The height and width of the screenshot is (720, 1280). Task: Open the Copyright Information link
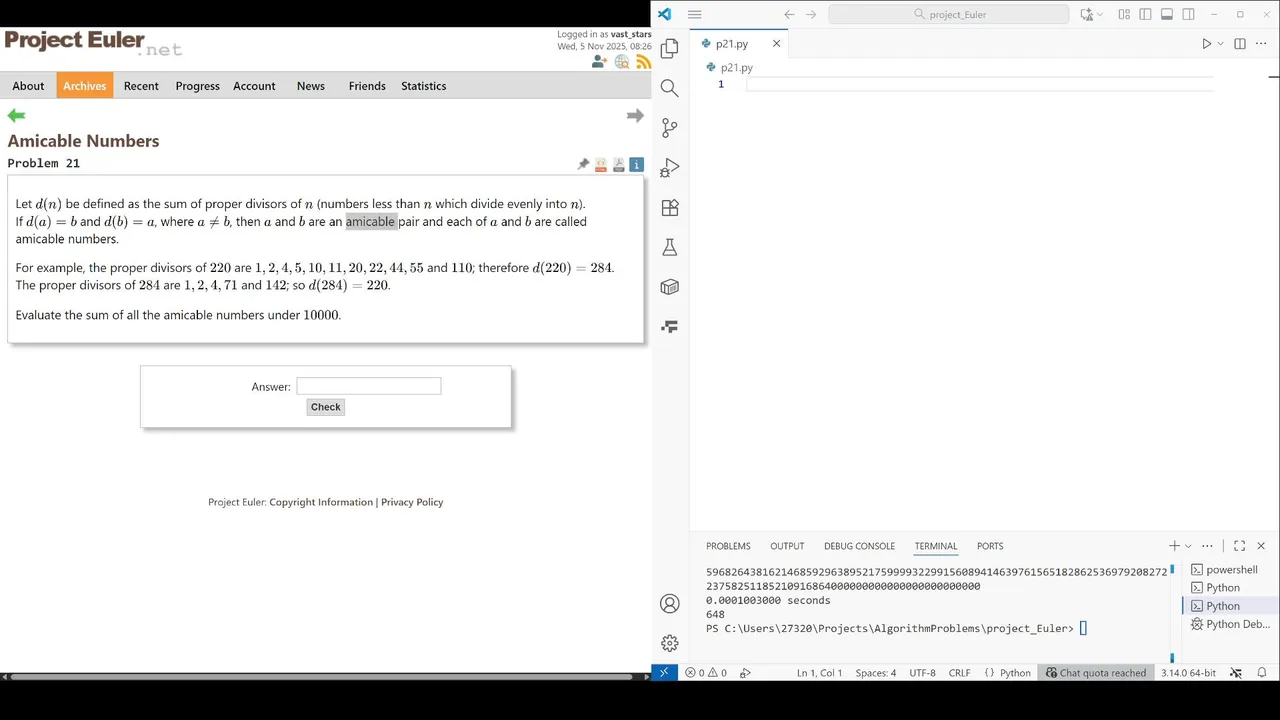pos(321,502)
